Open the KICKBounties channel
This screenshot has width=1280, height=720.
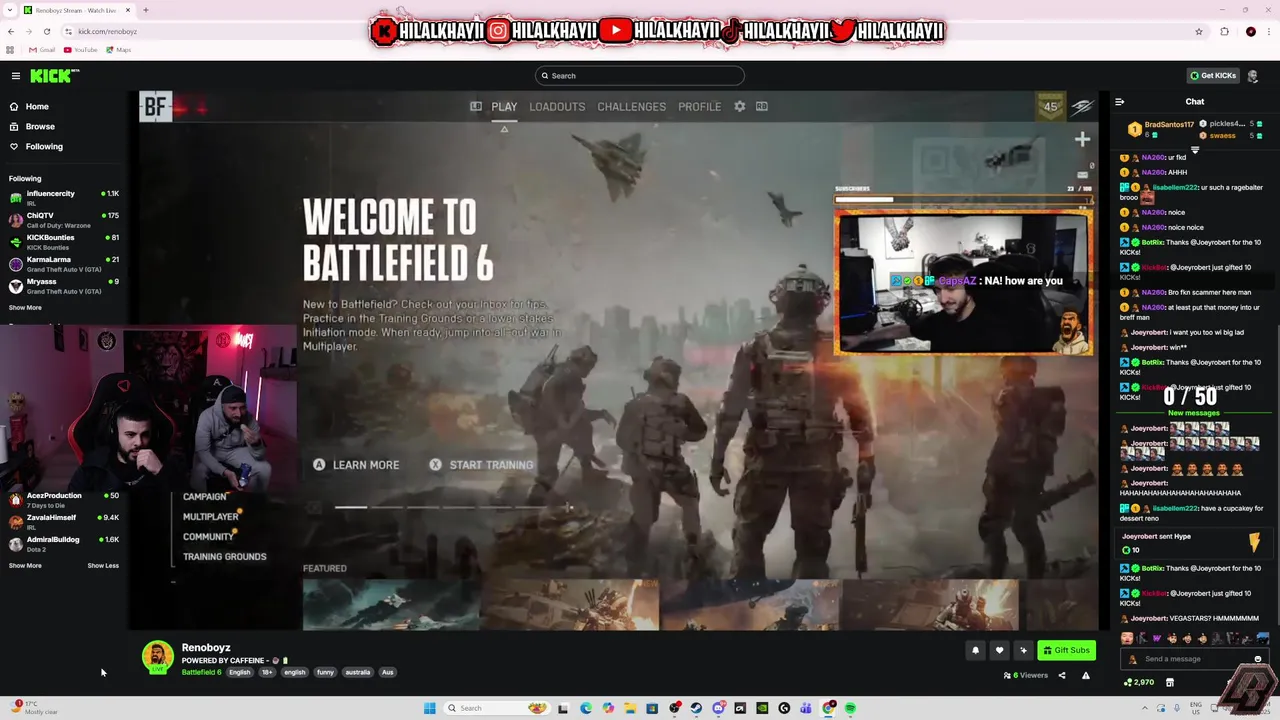tap(64, 242)
